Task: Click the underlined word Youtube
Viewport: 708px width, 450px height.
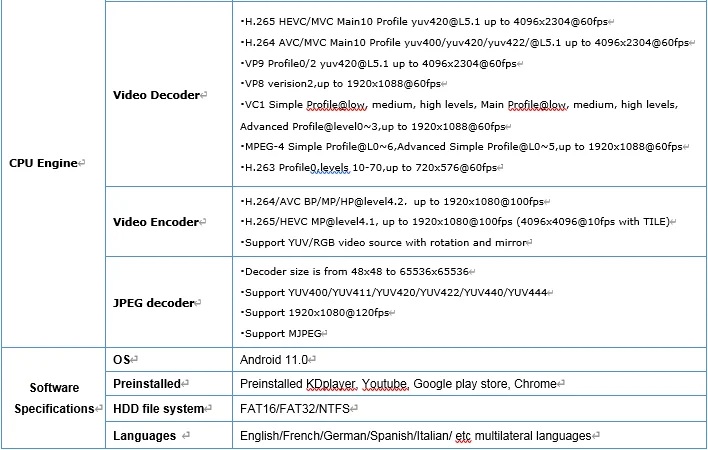Action: [x=385, y=384]
